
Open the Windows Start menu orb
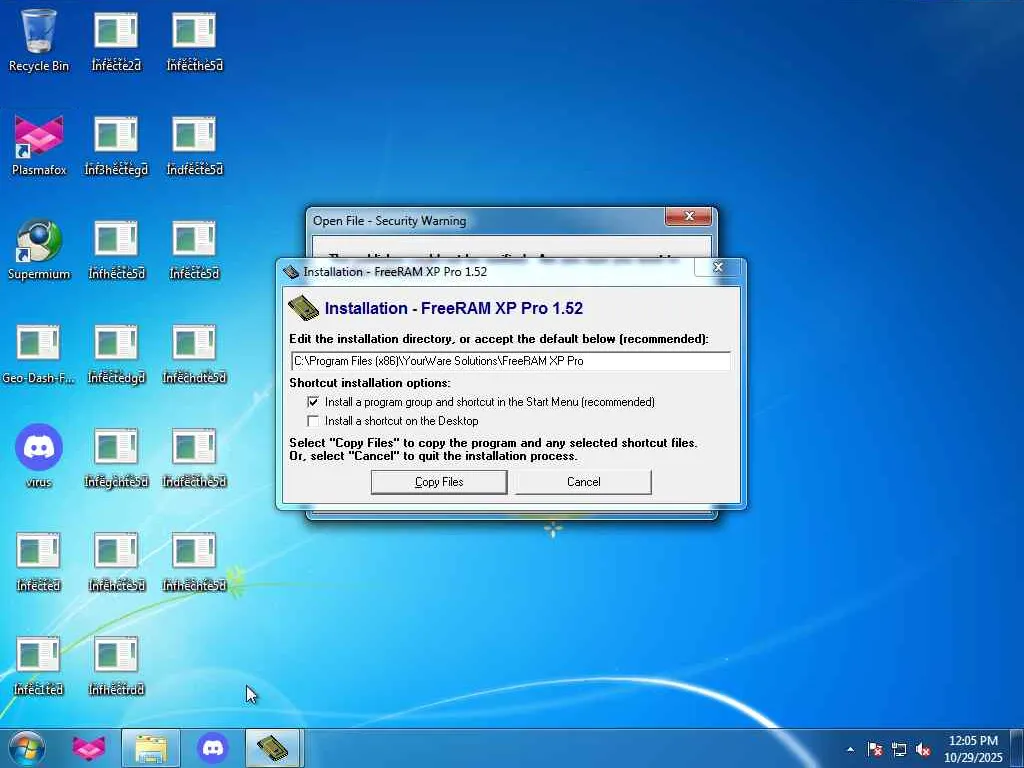coord(27,748)
